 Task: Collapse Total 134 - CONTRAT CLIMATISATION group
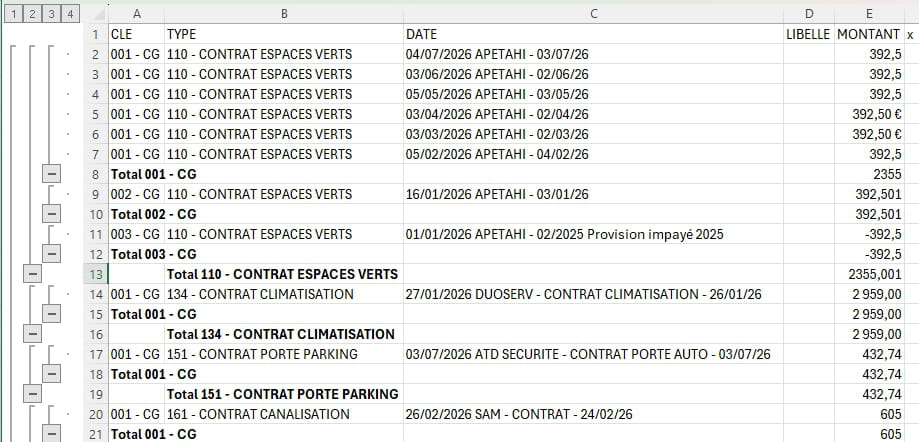[x=32, y=334]
